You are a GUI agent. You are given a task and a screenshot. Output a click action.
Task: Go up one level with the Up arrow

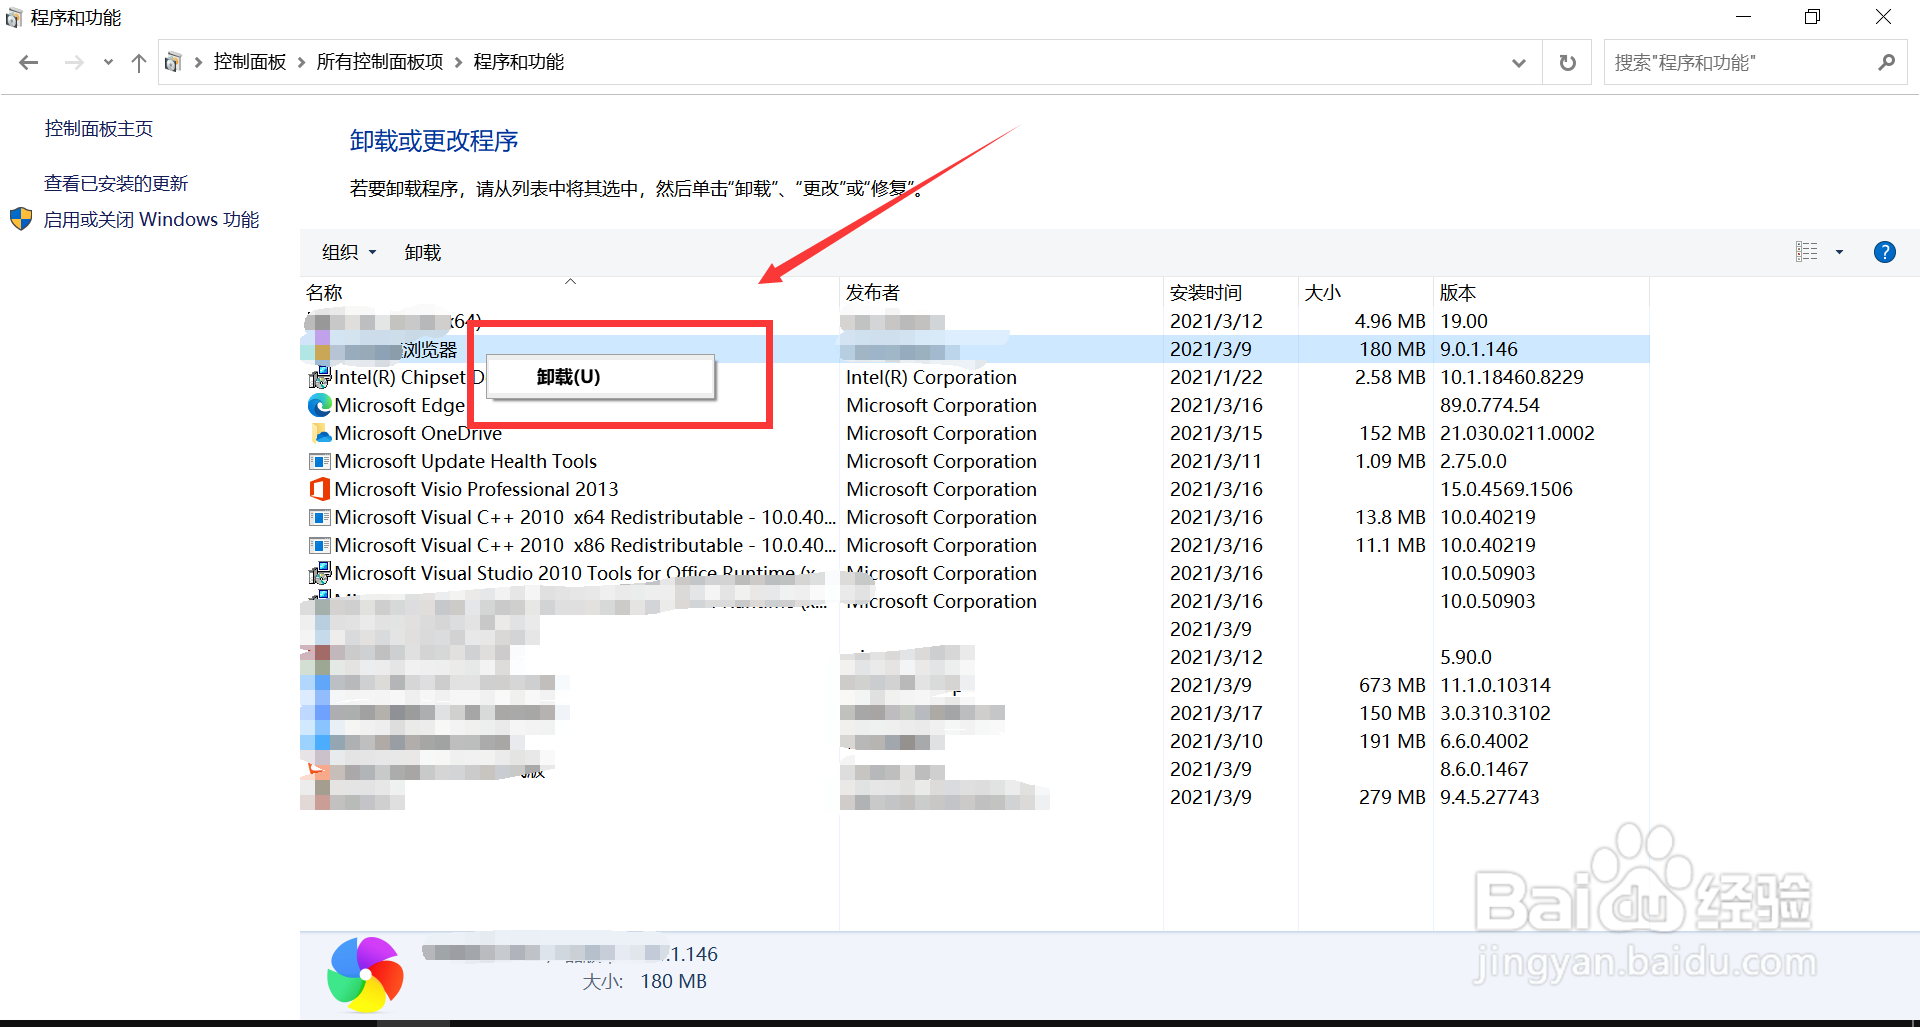139,63
